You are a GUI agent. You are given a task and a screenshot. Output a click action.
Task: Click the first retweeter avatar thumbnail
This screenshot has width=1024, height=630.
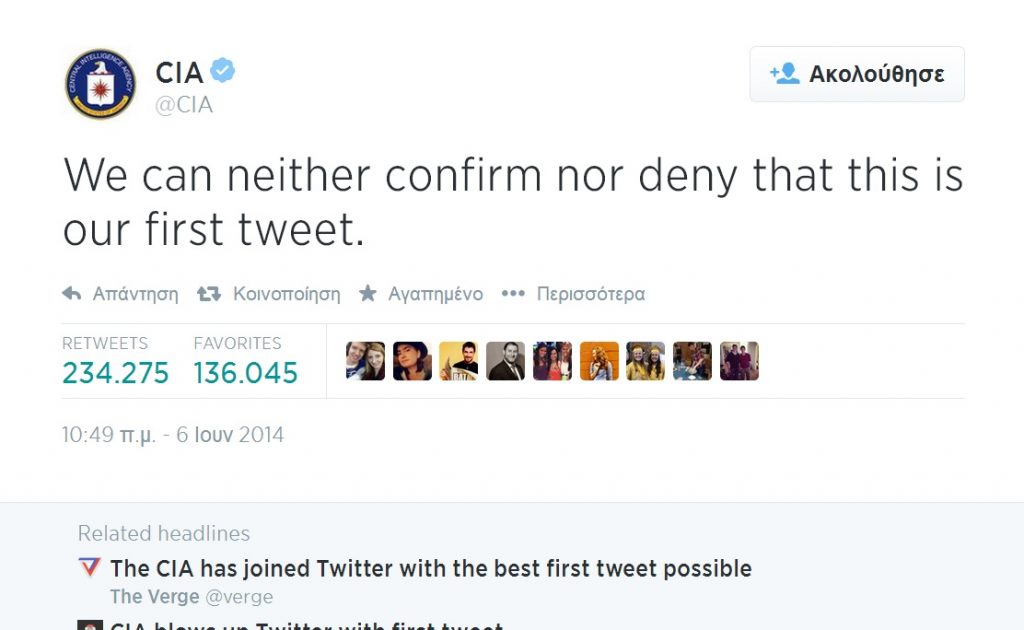coord(365,361)
